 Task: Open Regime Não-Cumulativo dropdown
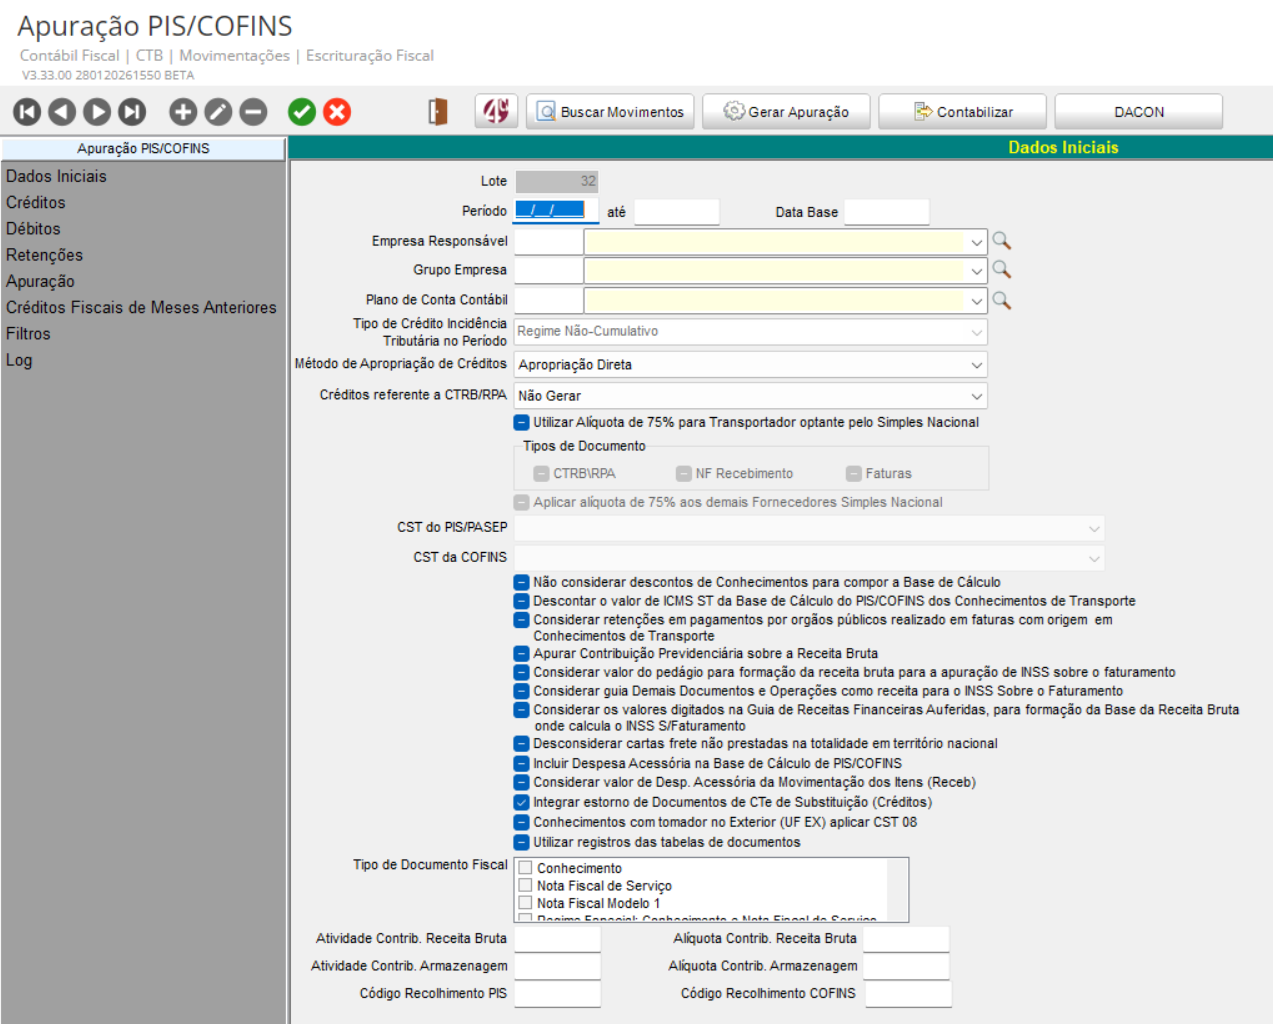[x=751, y=331]
